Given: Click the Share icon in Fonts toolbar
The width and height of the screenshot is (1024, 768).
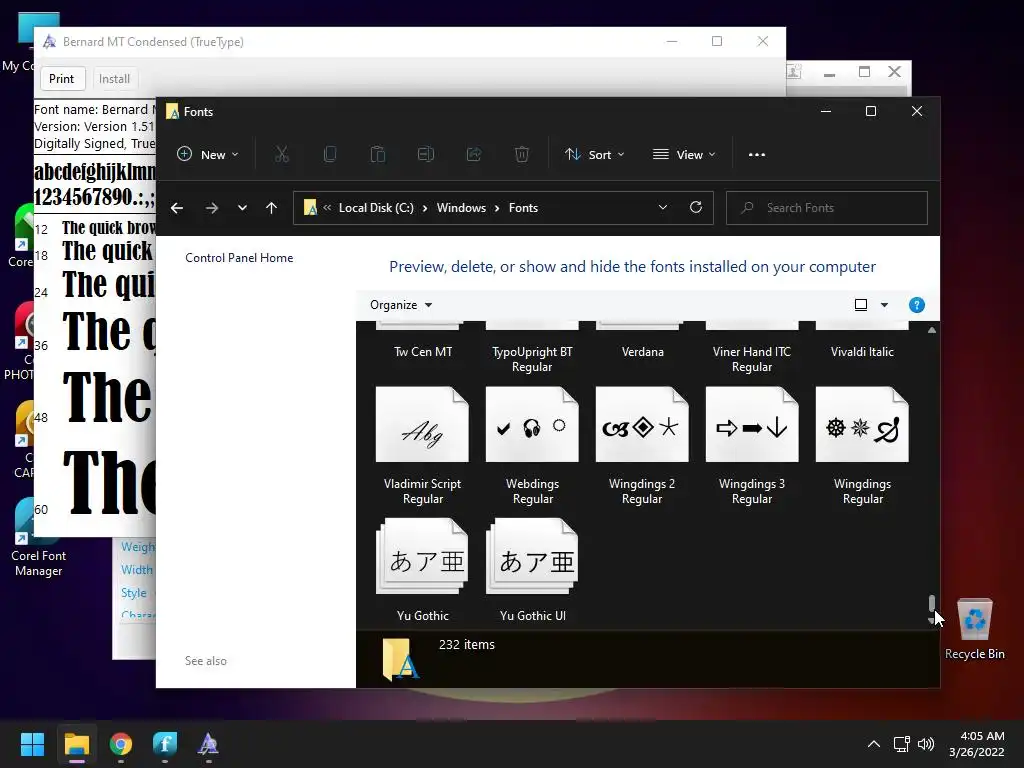Looking at the screenshot, I should pos(474,155).
